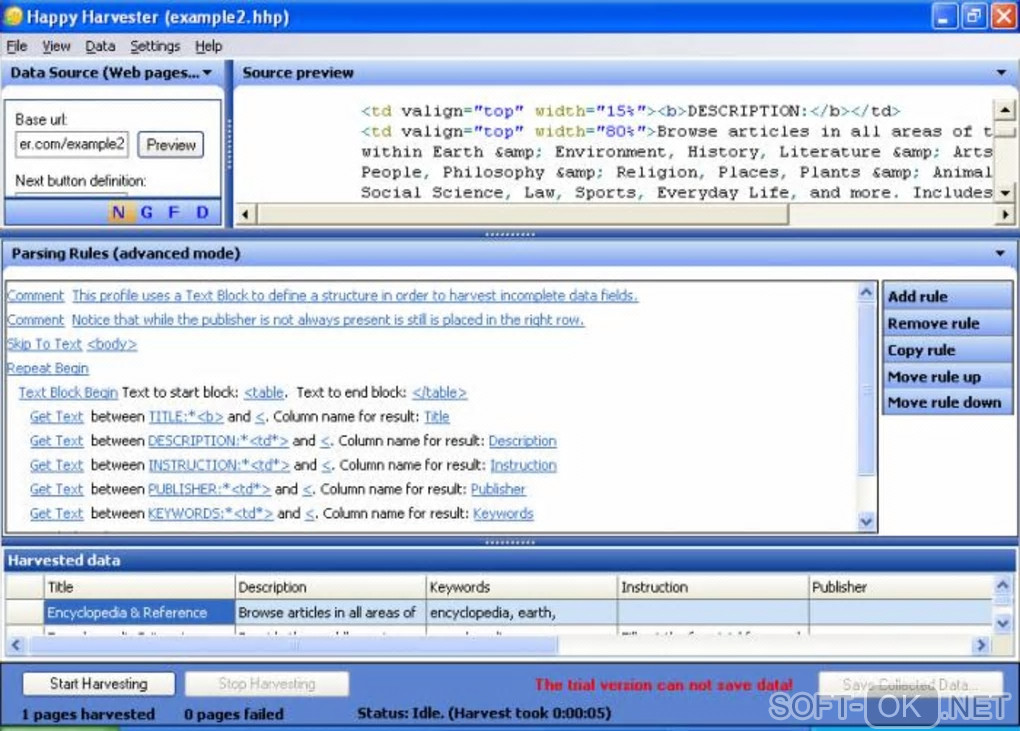1020x731 pixels.
Task: Click the Description column name link
Action: [522, 440]
